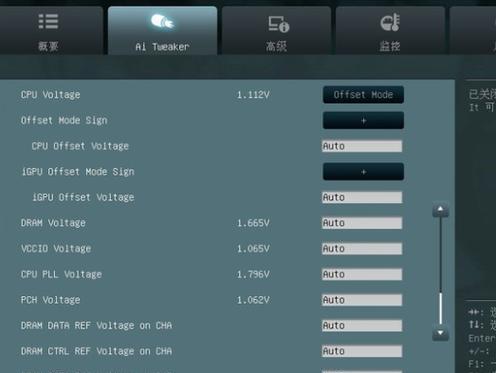Click the 1.796V CPU PLL reading
Screen dimensions: 496x373
(253, 274)
